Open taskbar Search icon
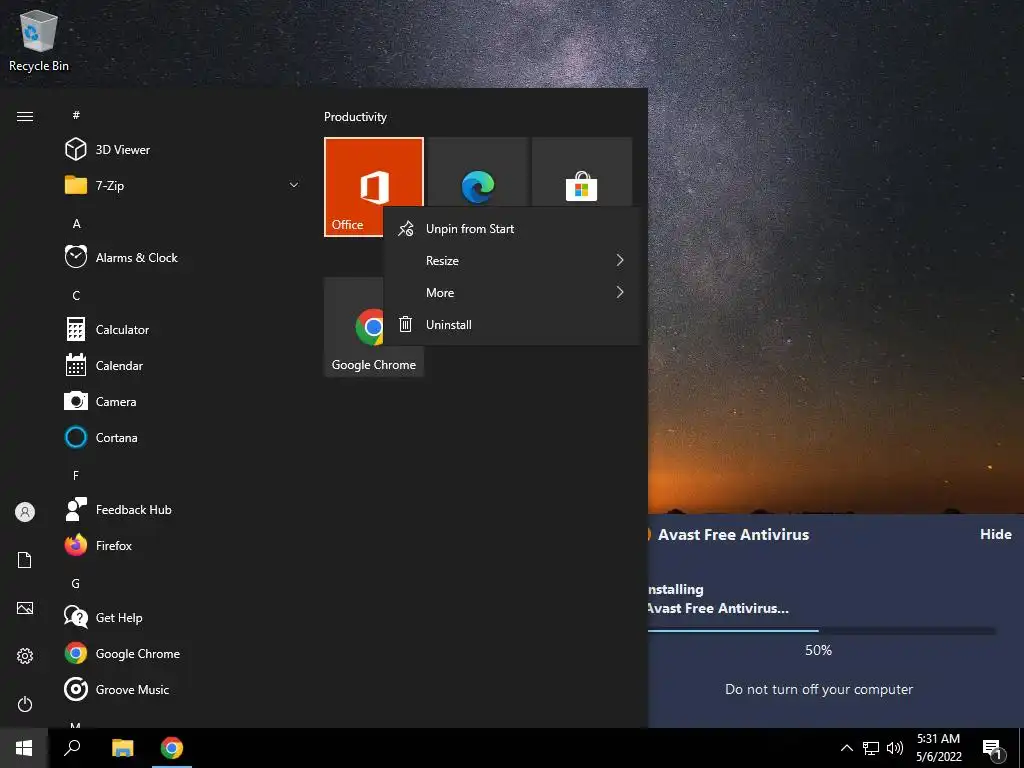Image resolution: width=1024 pixels, height=768 pixels. click(x=72, y=748)
